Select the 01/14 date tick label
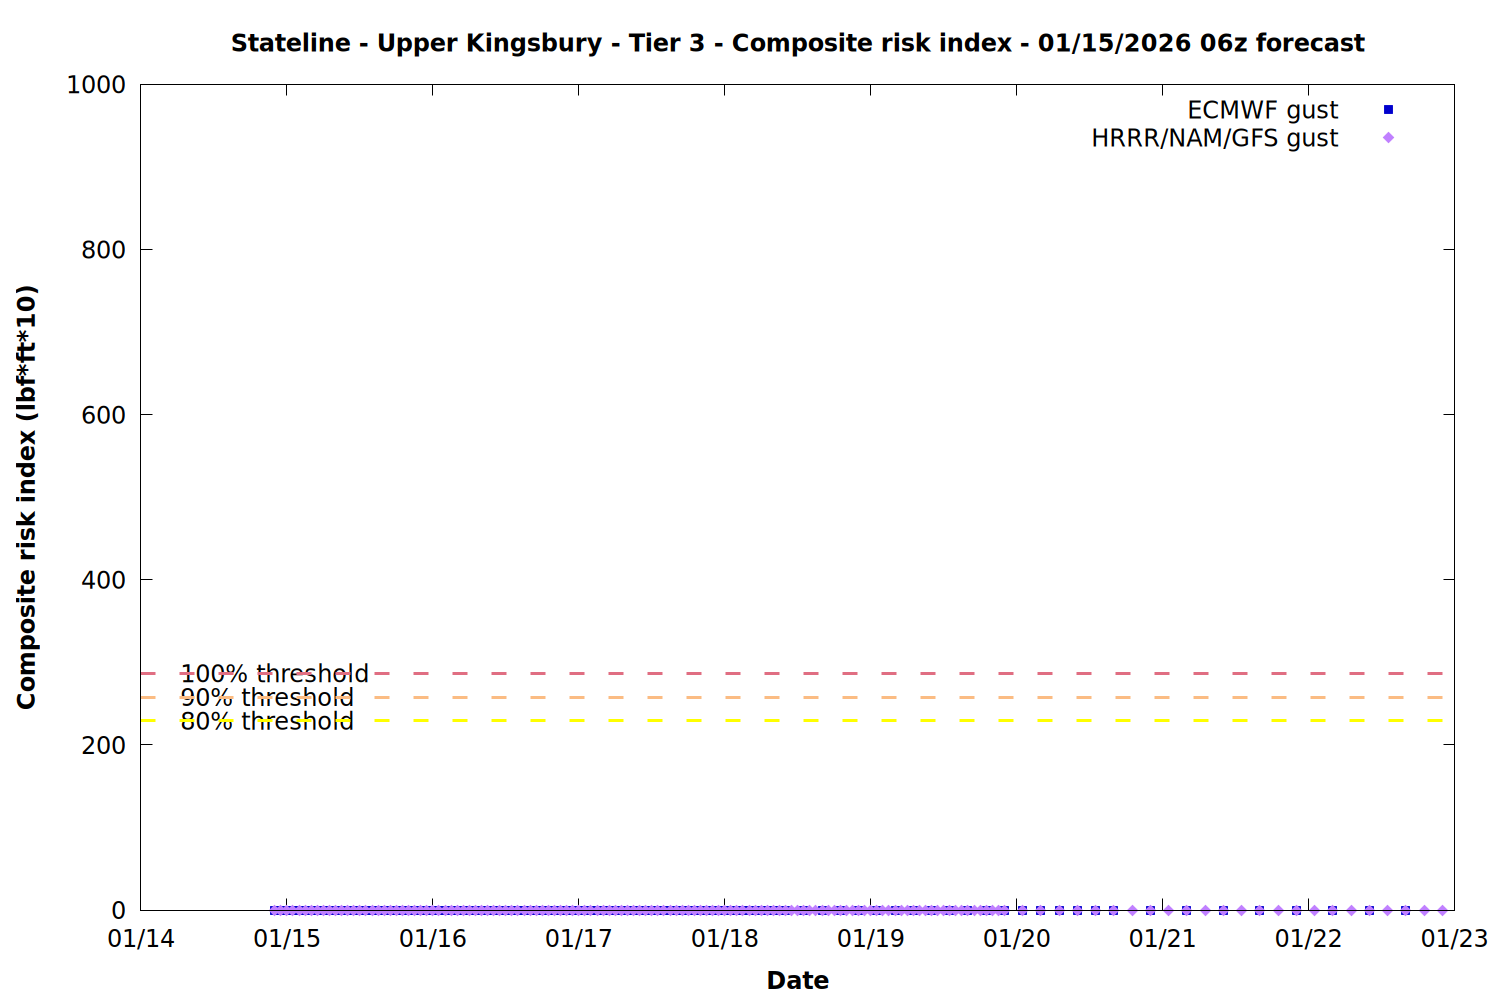 tap(140, 939)
